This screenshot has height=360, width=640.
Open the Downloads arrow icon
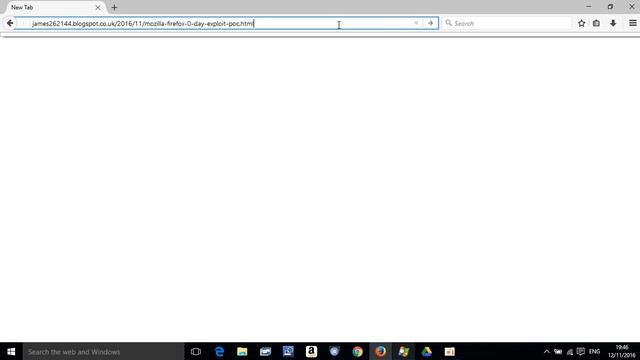tap(613, 23)
